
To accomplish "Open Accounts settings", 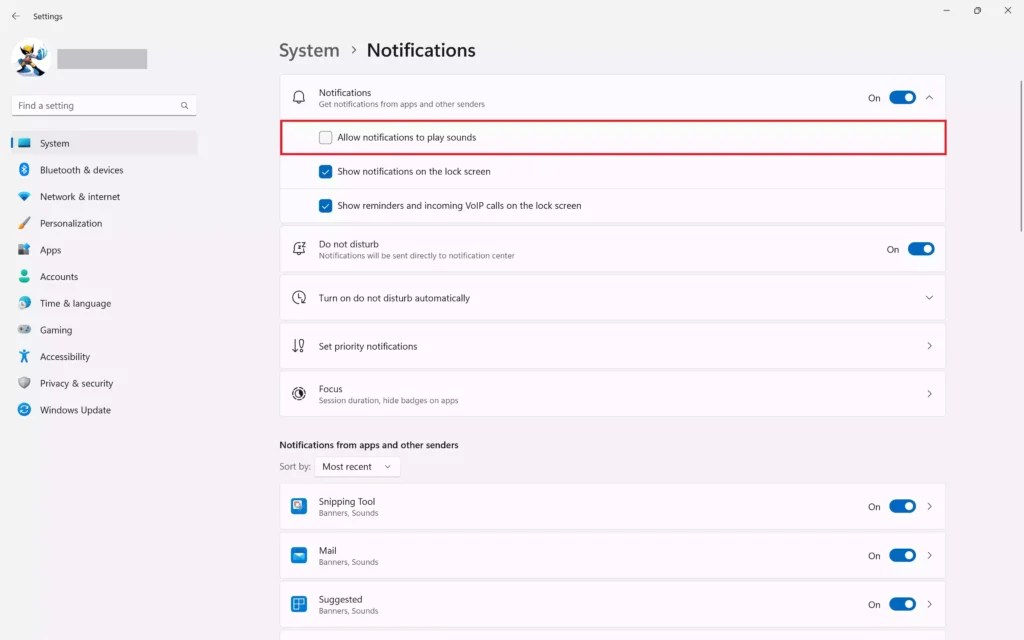I will click(x=62, y=276).
